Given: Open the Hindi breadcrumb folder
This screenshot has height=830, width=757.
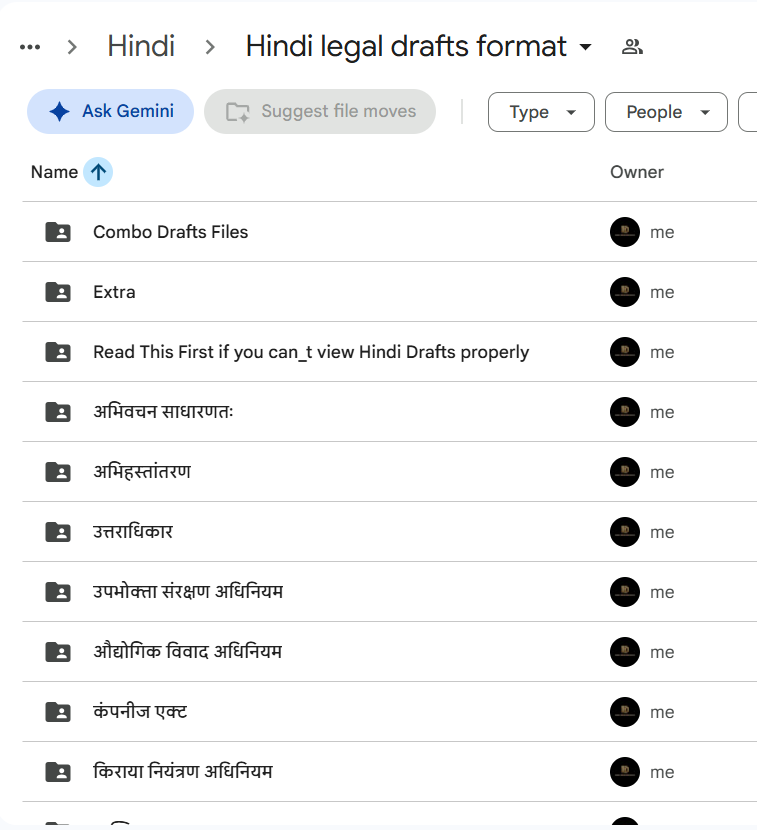Looking at the screenshot, I should click(x=141, y=46).
